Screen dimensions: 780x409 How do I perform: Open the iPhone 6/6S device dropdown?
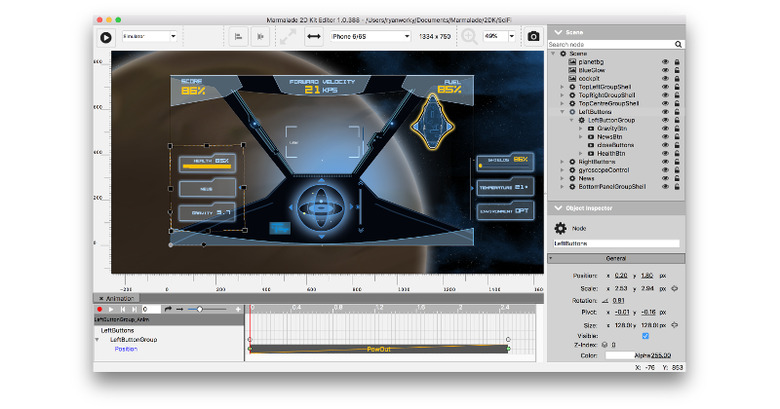(371, 36)
